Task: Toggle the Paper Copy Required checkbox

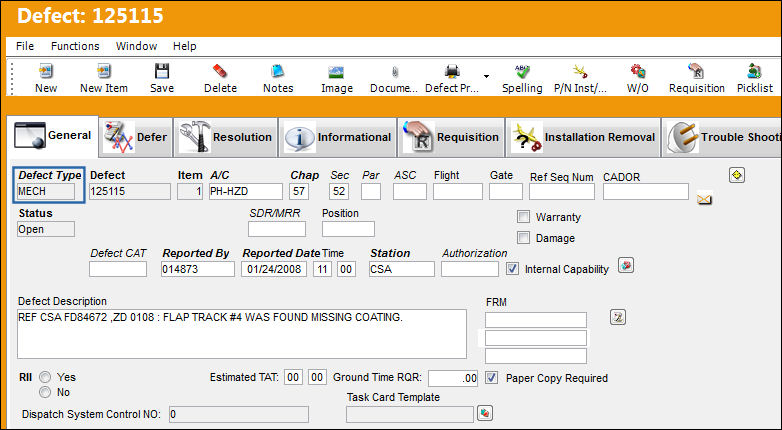Action: (491, 377)
